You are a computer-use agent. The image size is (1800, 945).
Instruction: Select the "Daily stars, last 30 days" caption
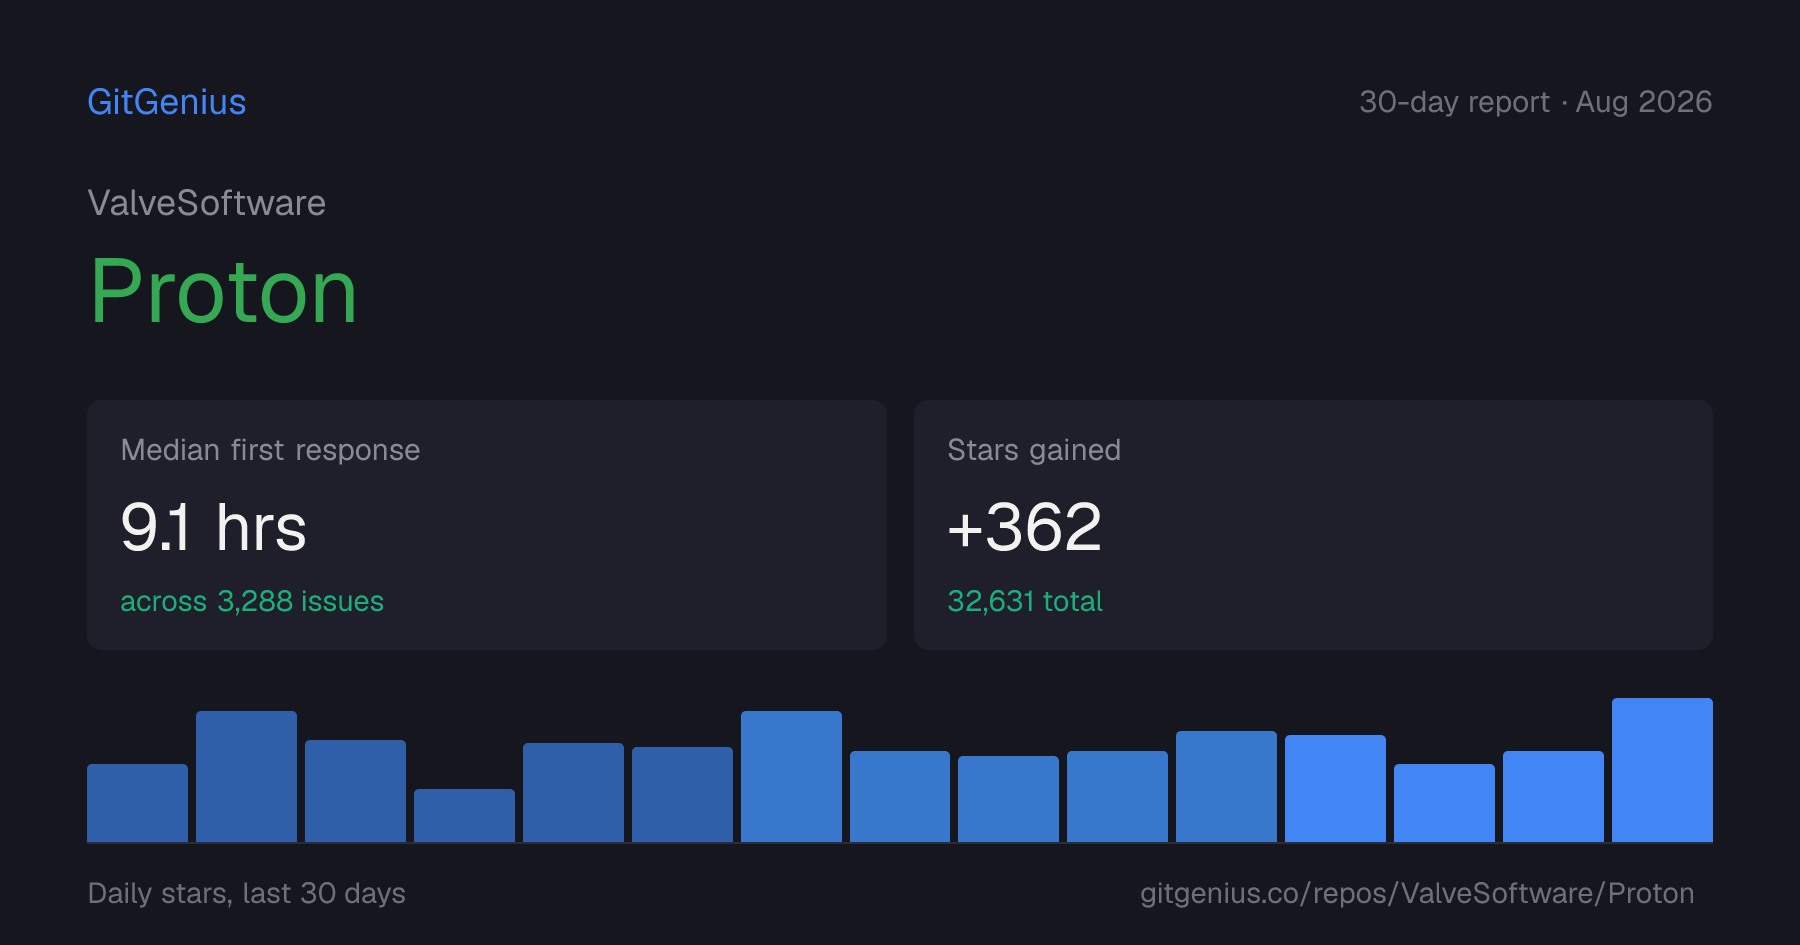pyautogui.click(x=247, y=893)
